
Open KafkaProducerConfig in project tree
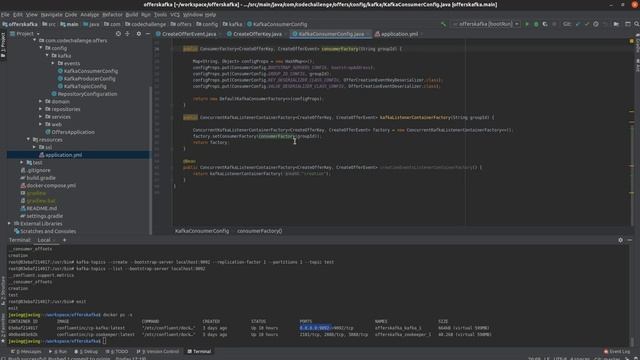tap(89, 79)
